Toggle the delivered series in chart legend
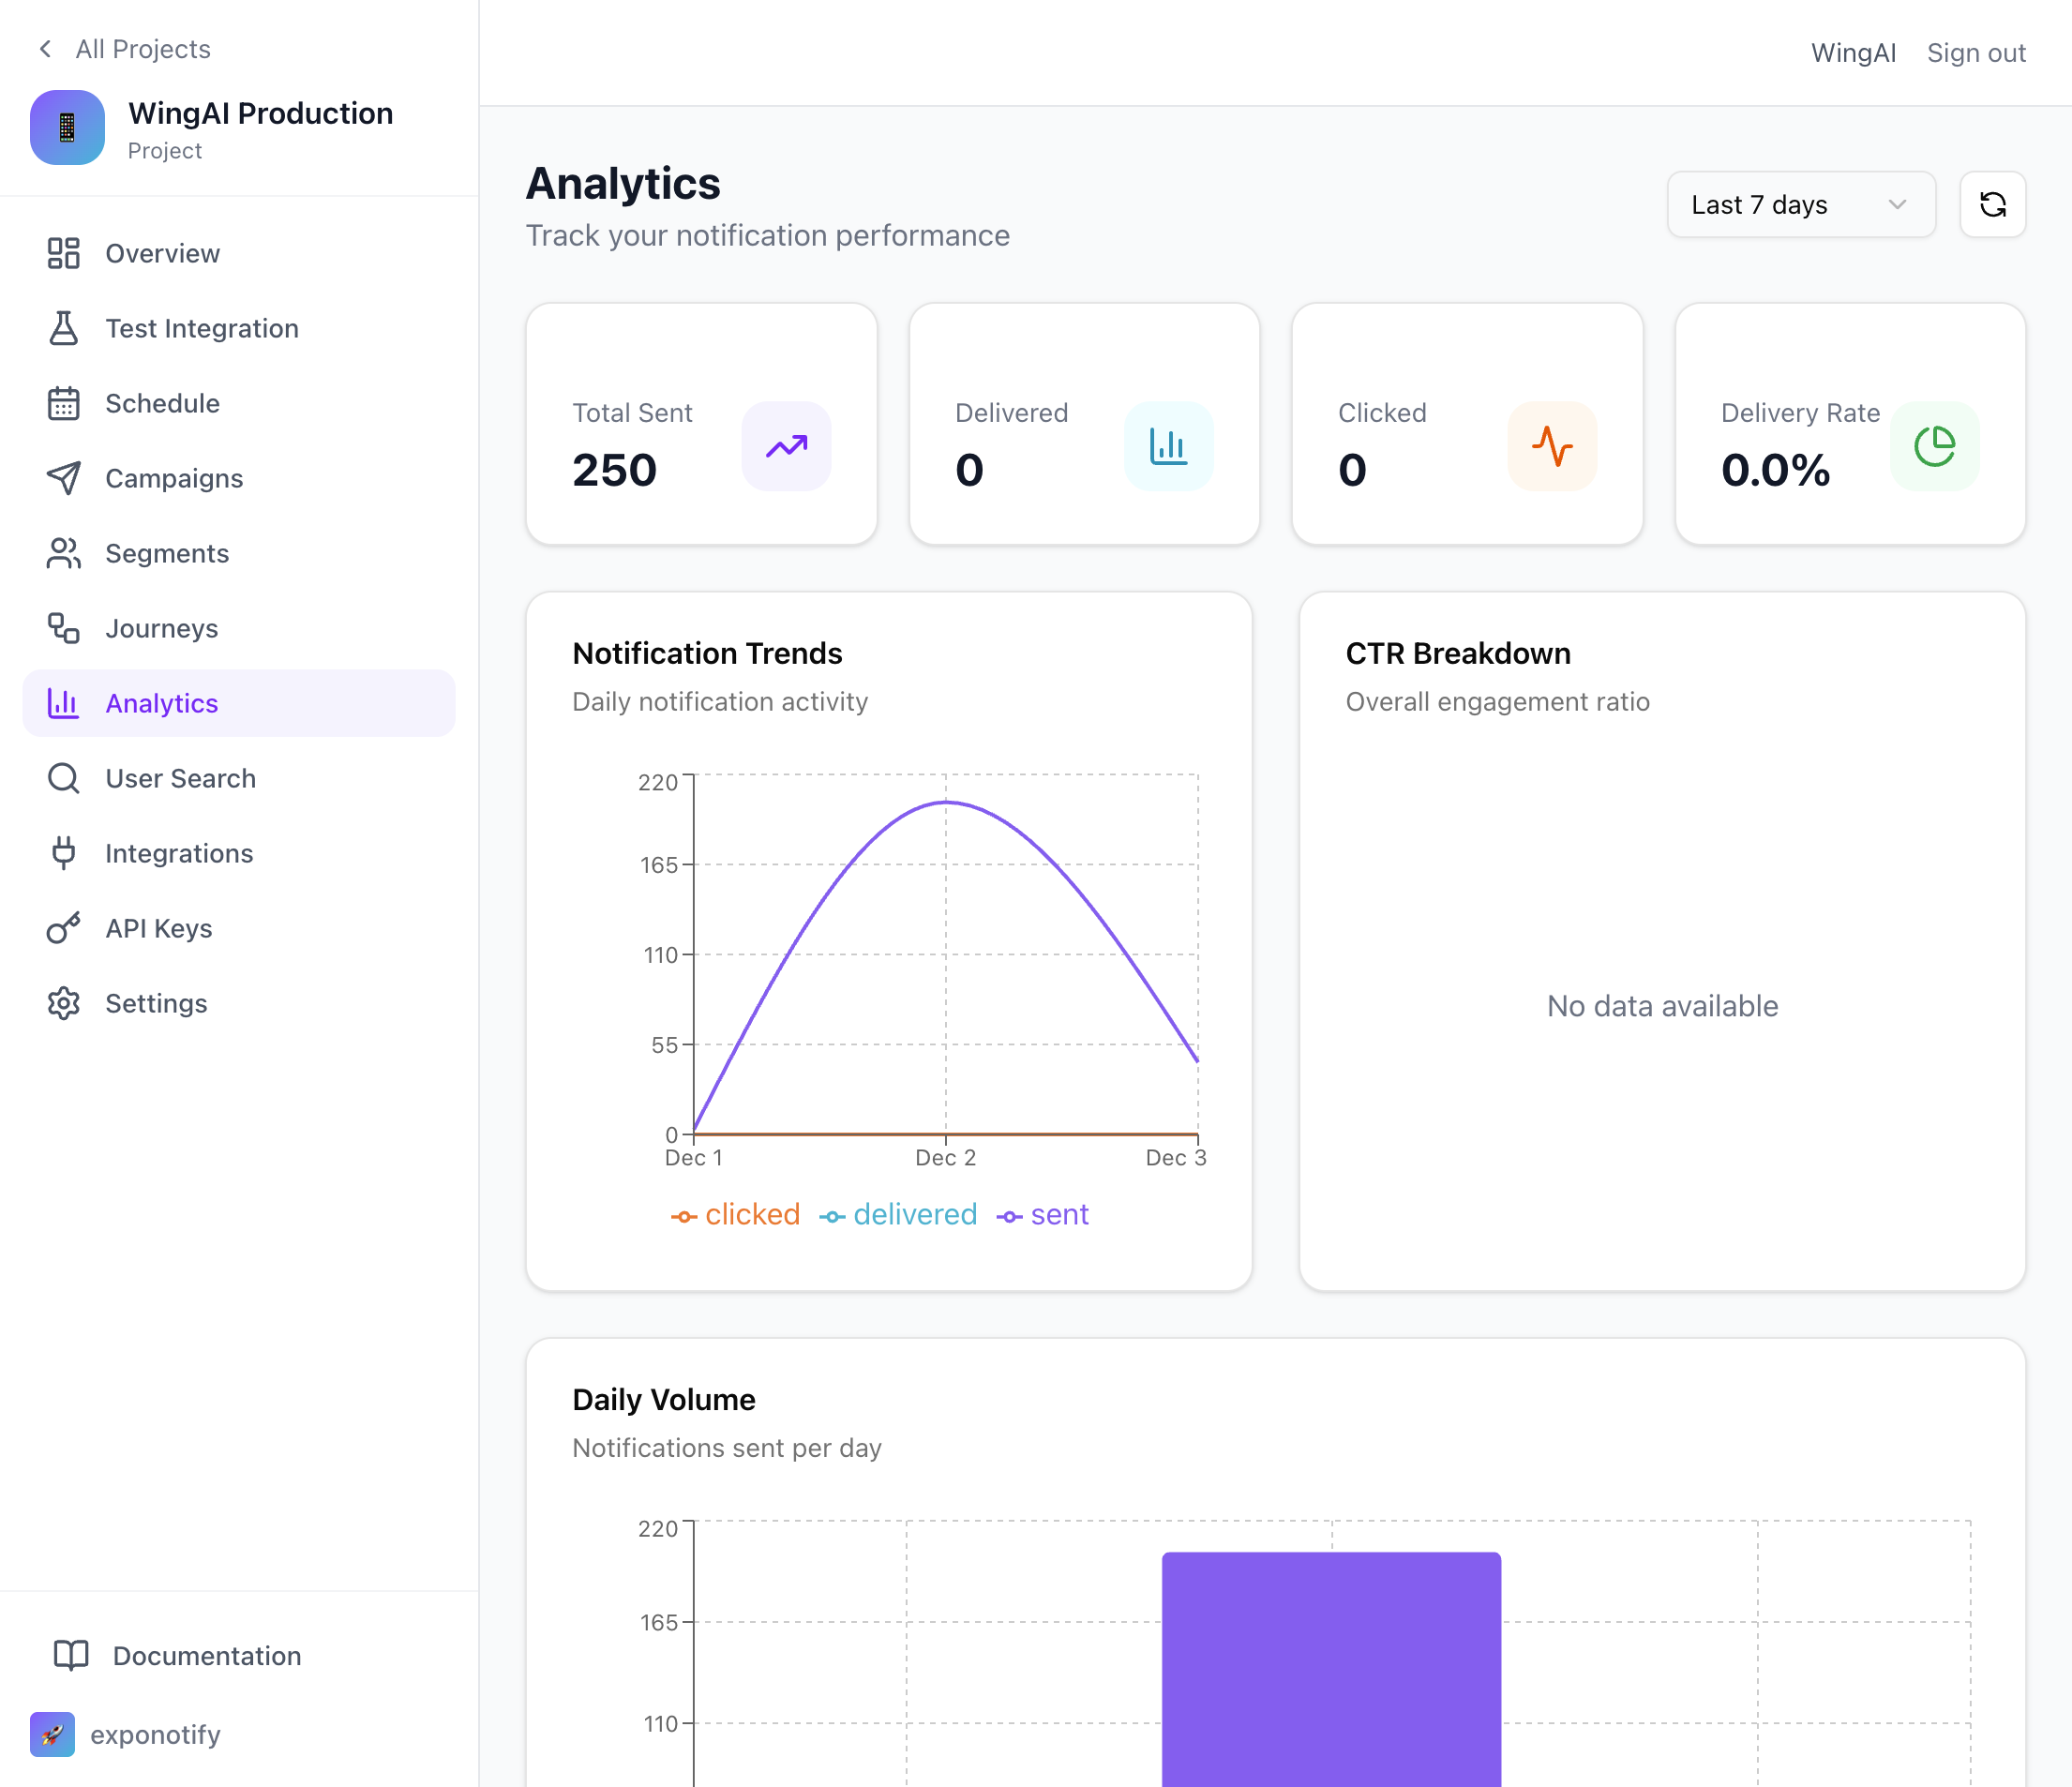This screenshot has width=2072, height=1787. [x=898, y=1214]
